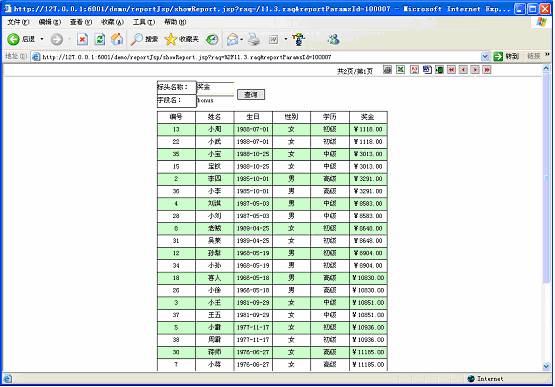Go to the Home page icon
This screenshot has height=387, width=555.
[117, 39]
